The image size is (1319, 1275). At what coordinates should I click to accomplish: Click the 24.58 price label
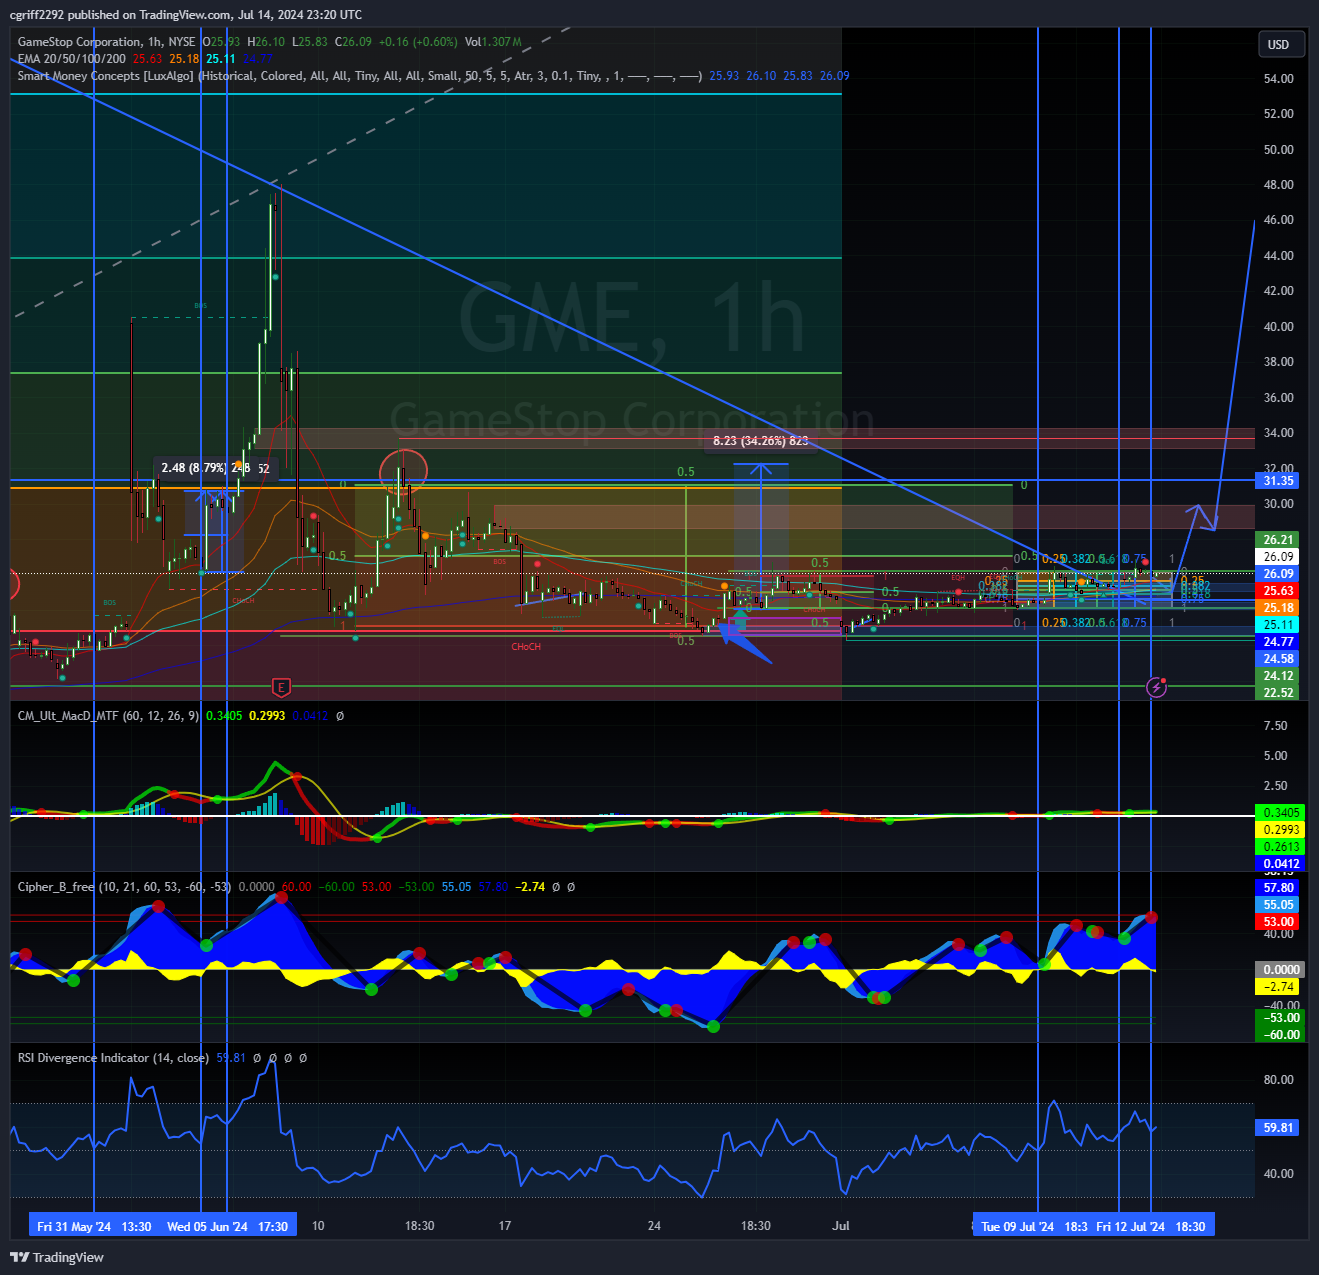(1278, 659)
